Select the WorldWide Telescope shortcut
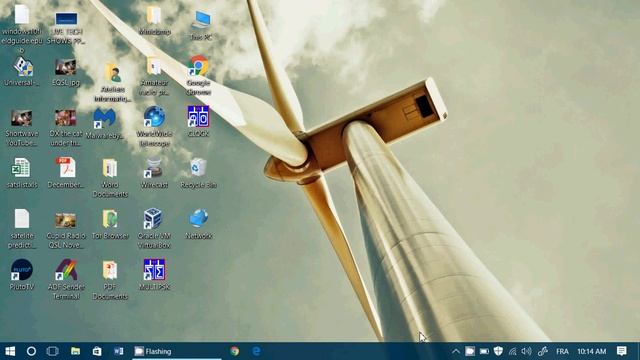This screenshot has width=640, height=360. click(154, 127)
